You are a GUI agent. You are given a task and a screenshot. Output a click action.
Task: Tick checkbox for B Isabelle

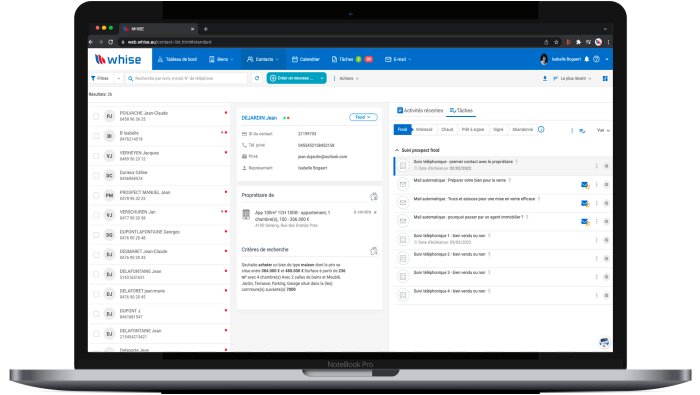[96, 136]
